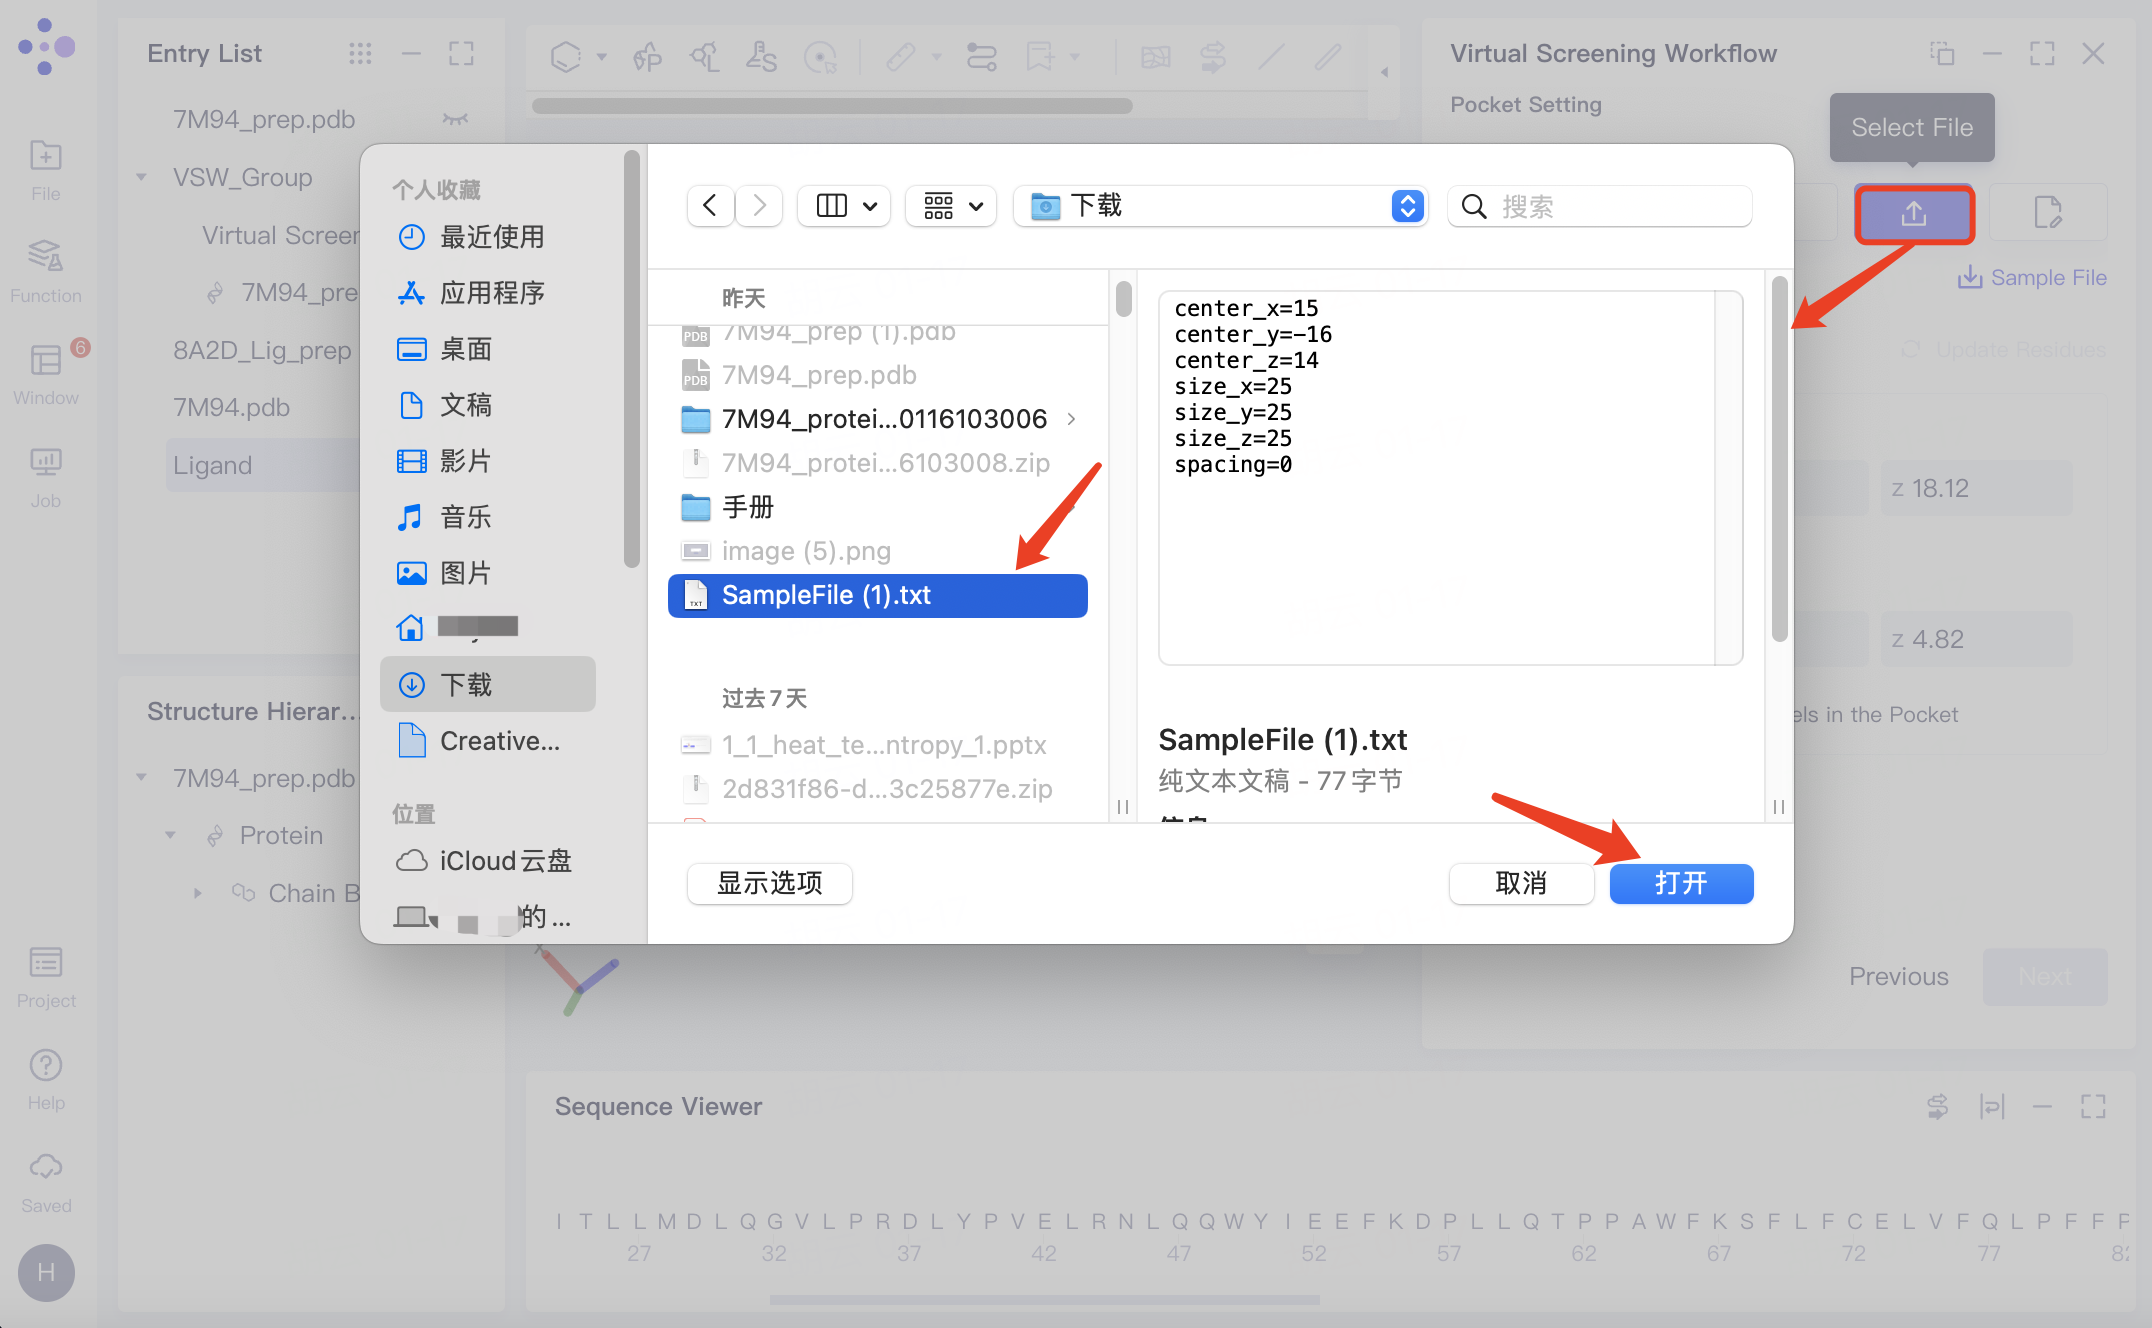Screen dimensions: 2152x1328
Task: Go back in file dialog
Action: [x=710, y=206]
